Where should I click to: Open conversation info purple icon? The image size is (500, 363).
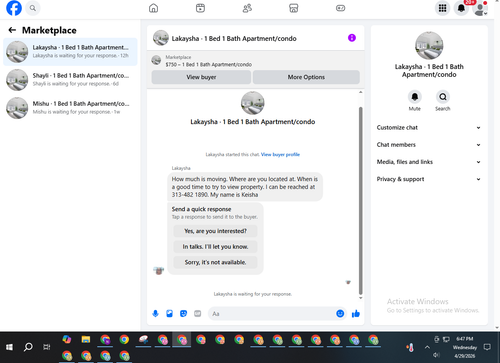[352, 38]
